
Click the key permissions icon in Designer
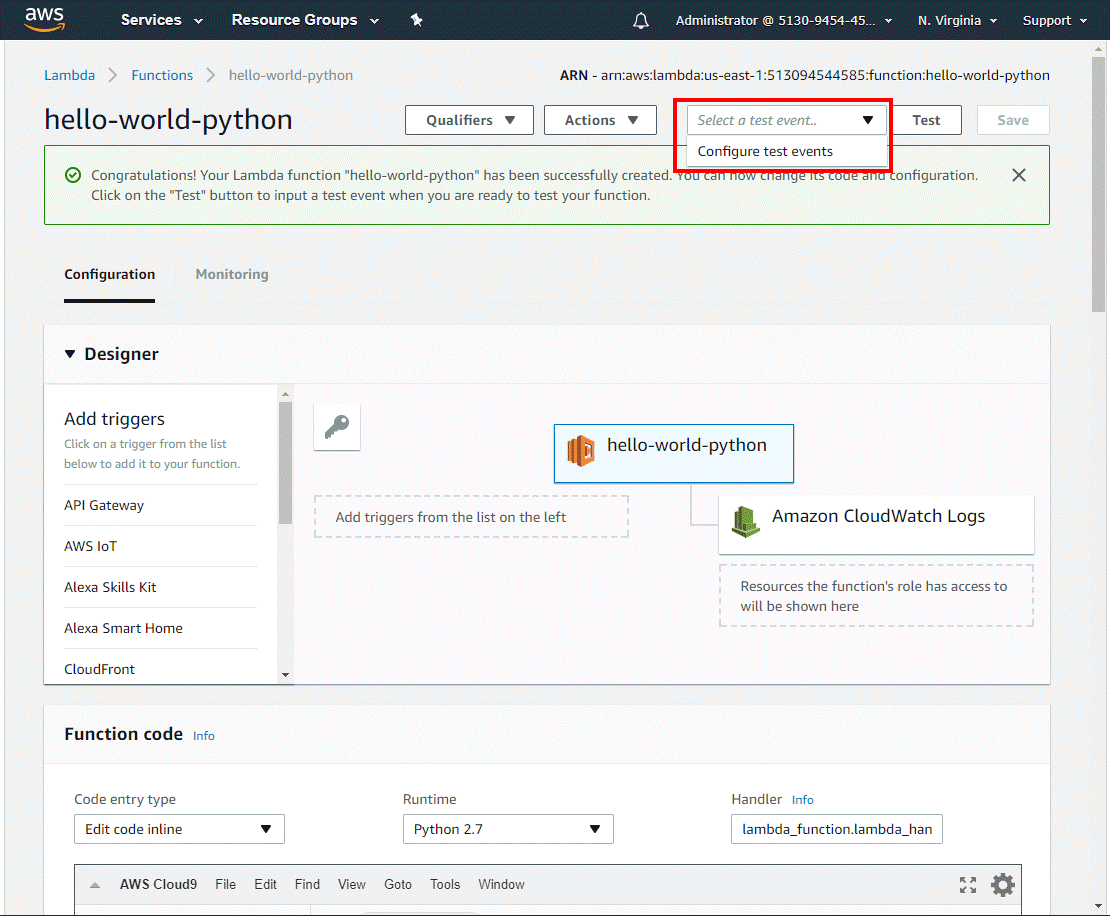[337, 427]
